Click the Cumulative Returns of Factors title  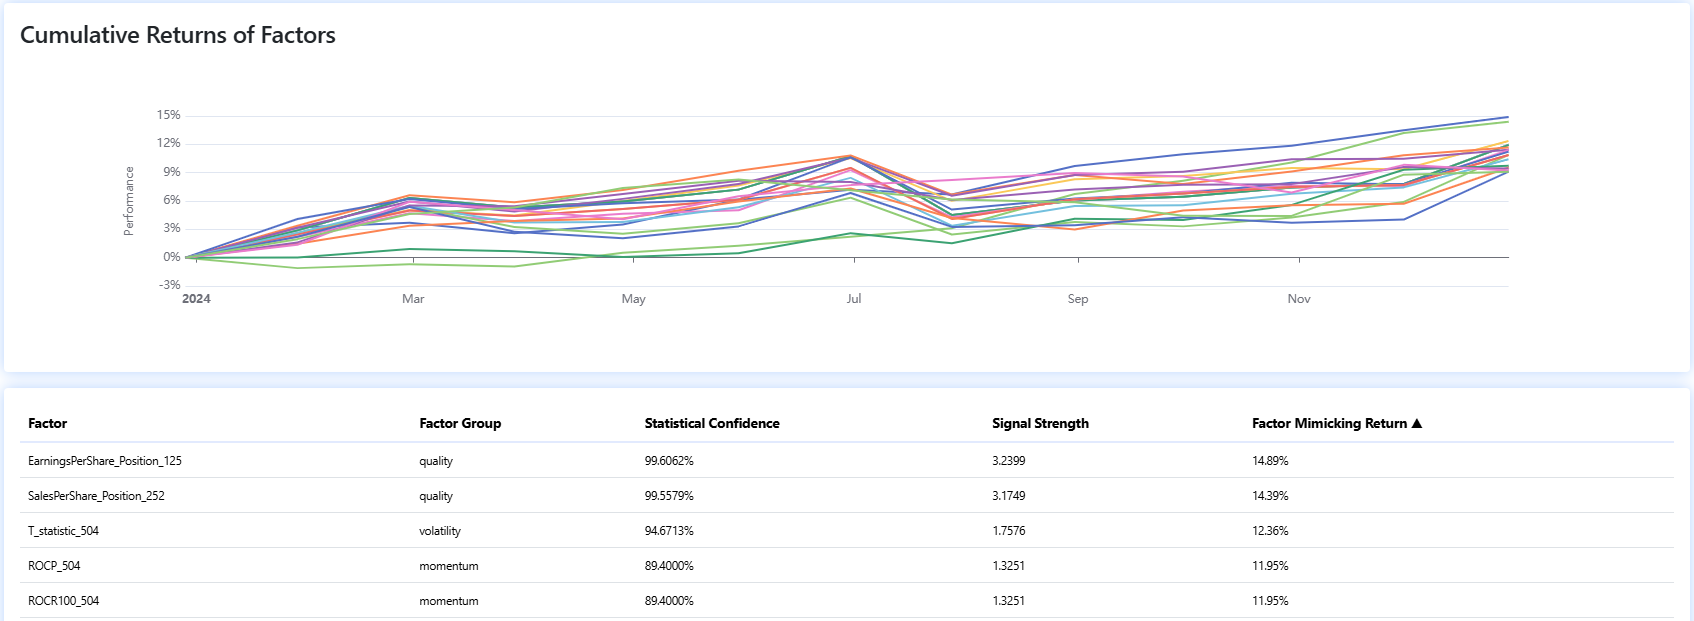pyautogui.click(x=178, y=35)
